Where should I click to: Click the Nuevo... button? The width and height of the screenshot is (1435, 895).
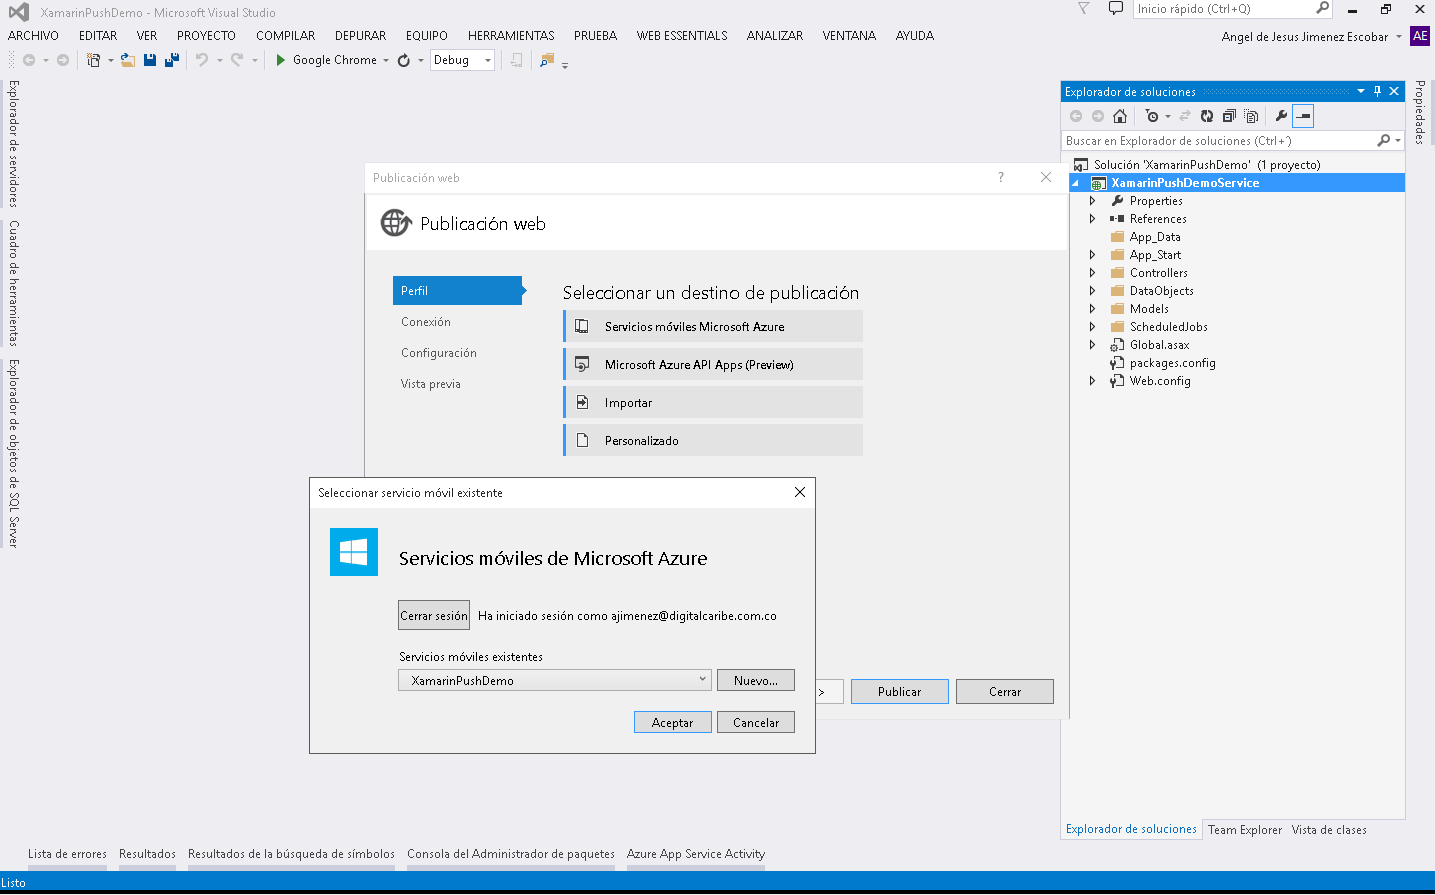tap(756, 680)
